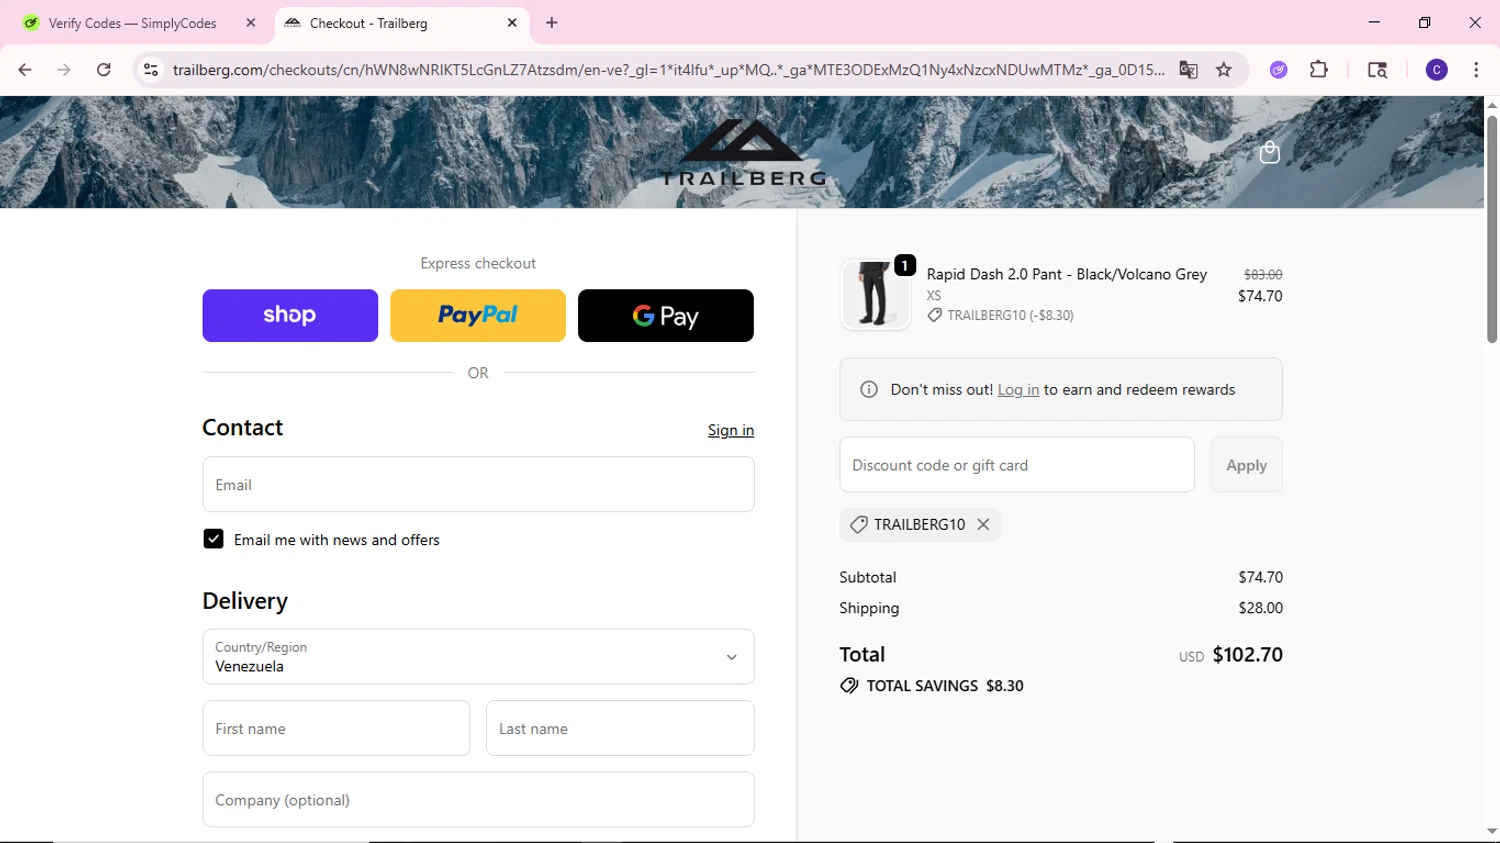This screenshot has height=843, width=1500.
Task: Click the Last name field
Action: (620, 728)
